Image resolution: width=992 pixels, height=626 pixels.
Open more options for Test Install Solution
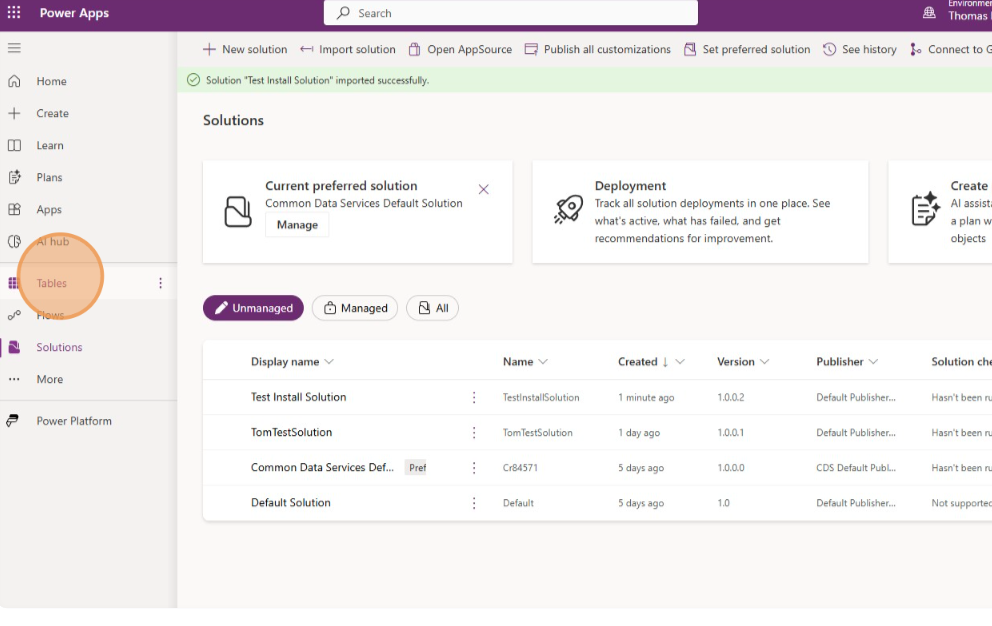click(x=474, y=398)
